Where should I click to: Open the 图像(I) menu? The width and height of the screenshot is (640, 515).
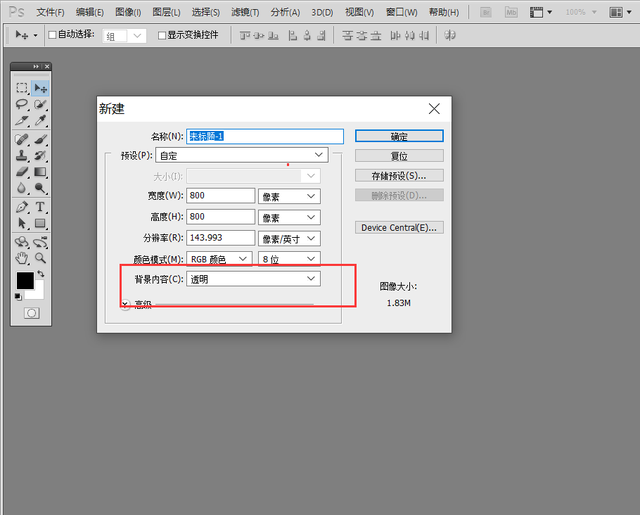(x=128, y=13)
